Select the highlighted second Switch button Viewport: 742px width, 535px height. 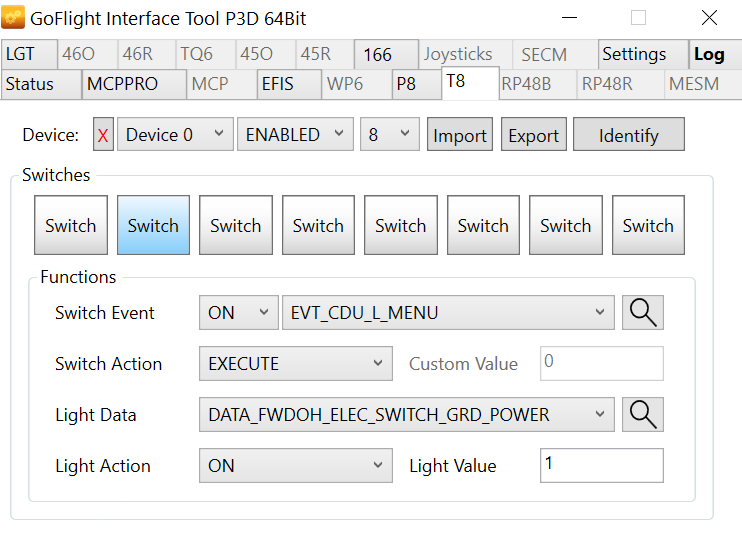coord(153,226)
